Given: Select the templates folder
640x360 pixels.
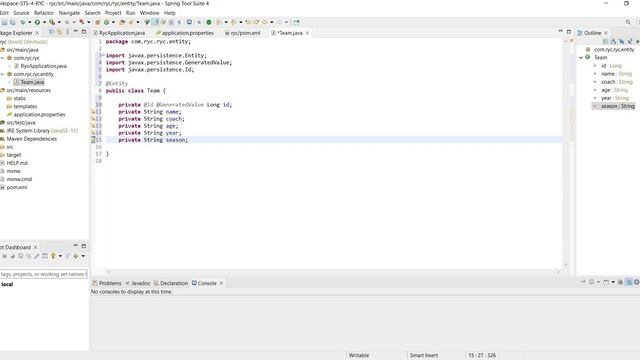Looking at the screenshot, I should (25, 107).
